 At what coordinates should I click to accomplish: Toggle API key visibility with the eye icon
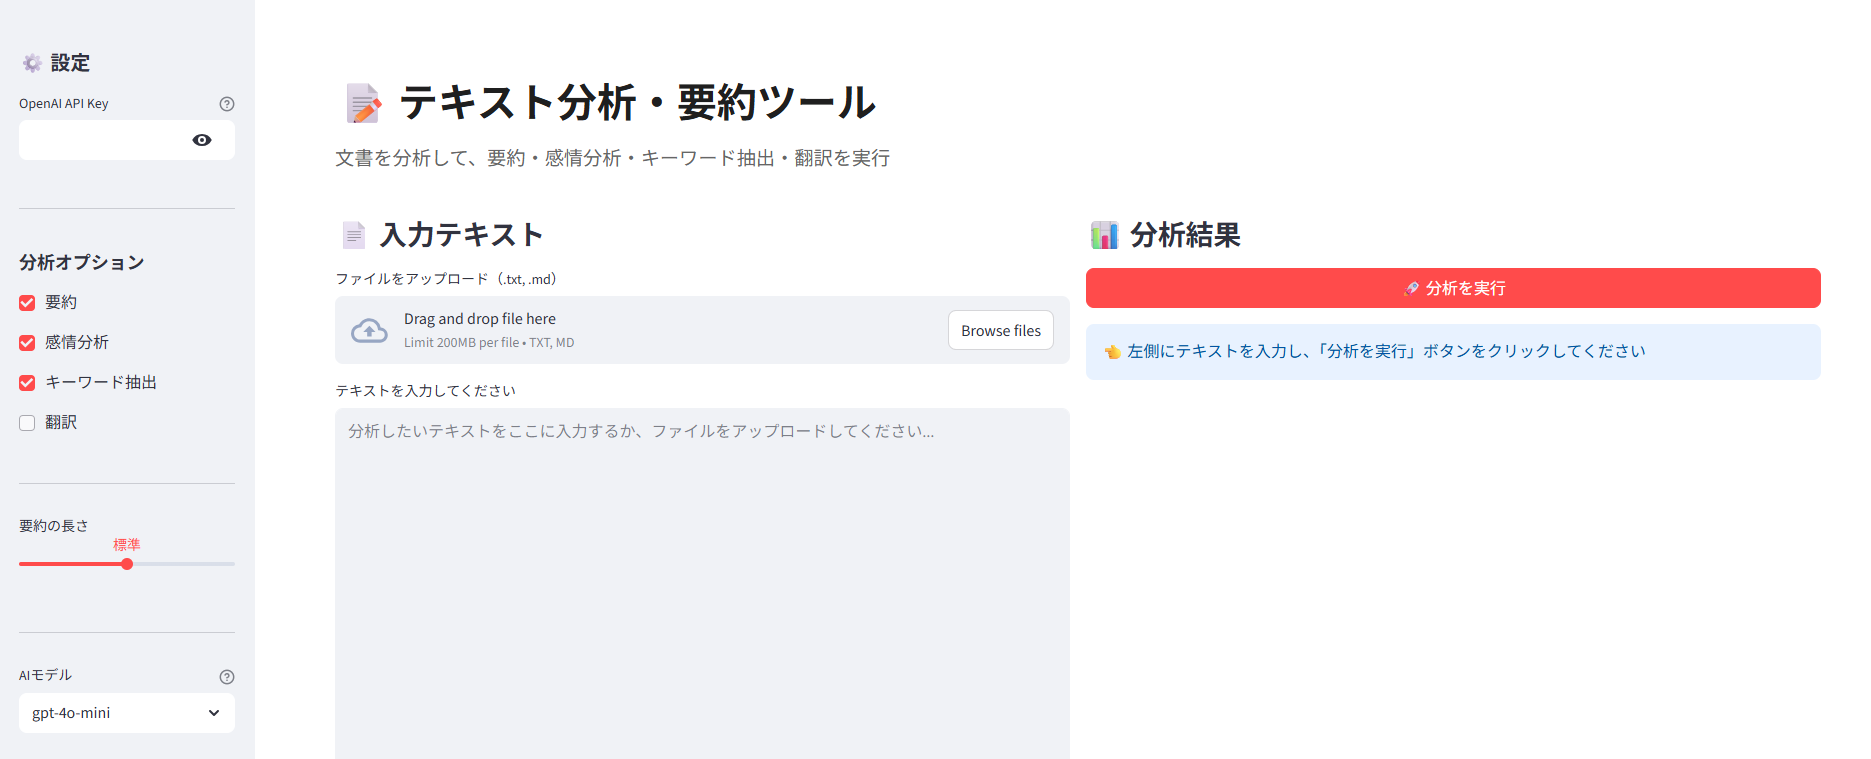202,140
